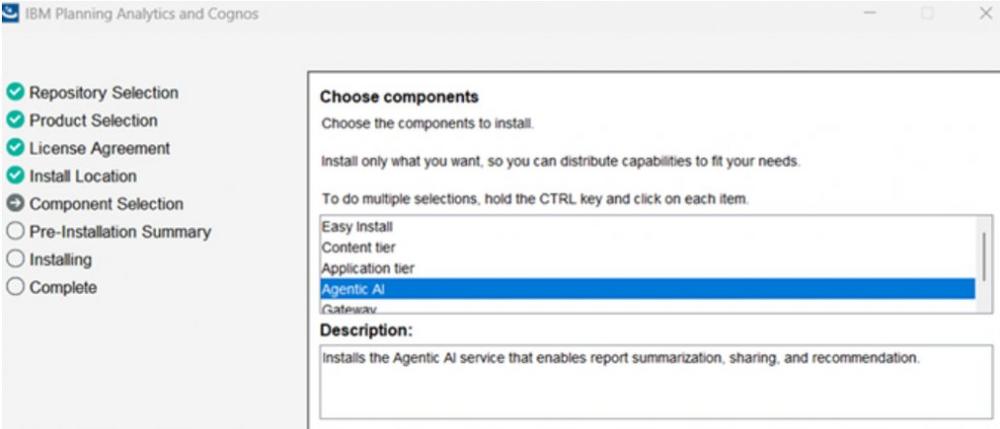Click the License Agreement green checkmark icon
Image resolution: width=1000 pixels, height=429 pixels.
click(x=15, y=148)
